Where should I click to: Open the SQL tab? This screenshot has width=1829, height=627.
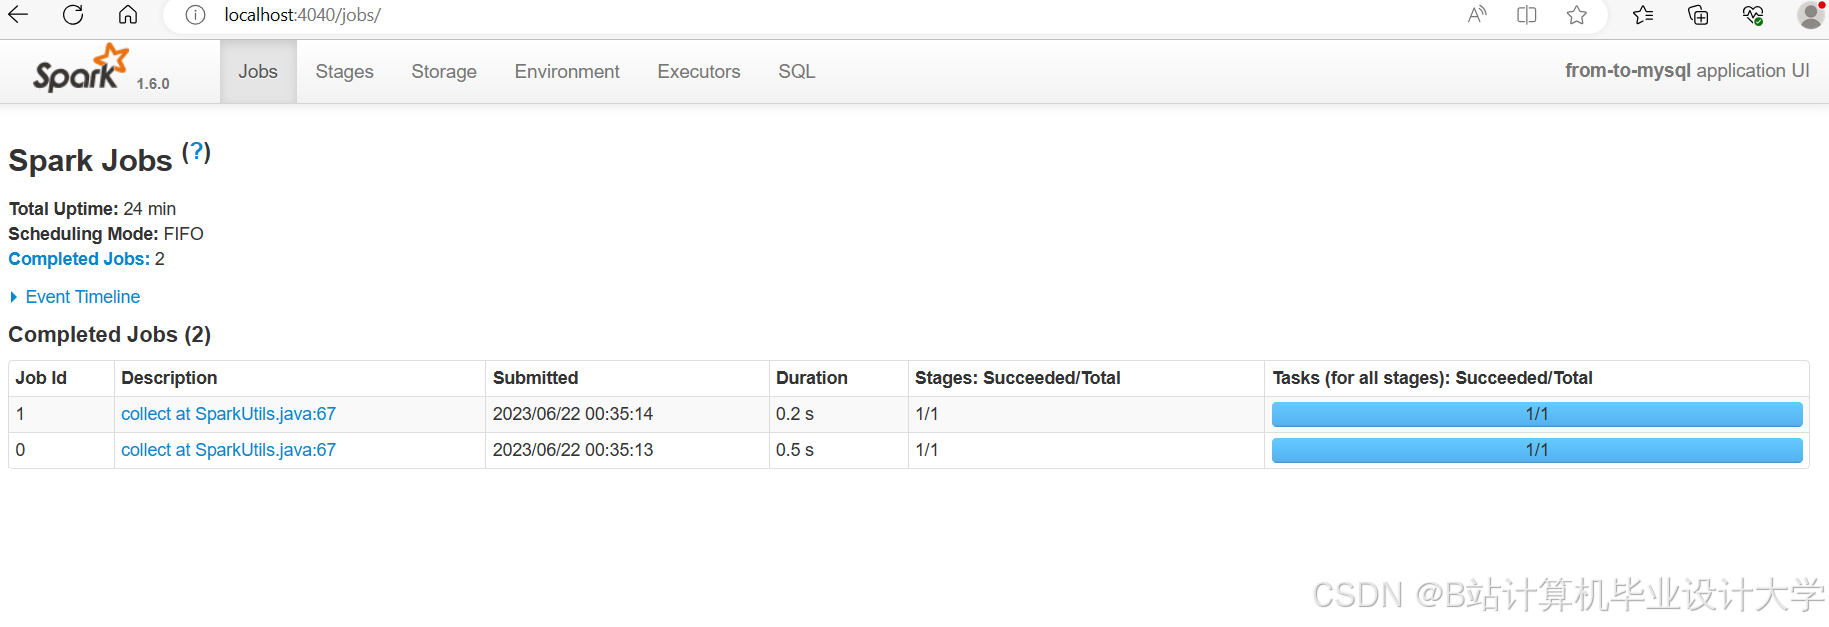797,72
